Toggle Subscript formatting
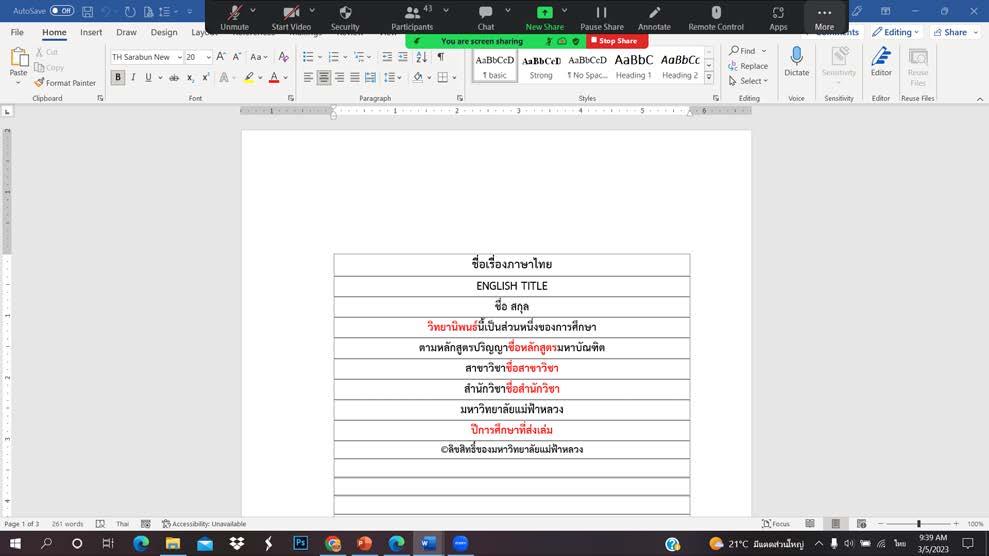 click(x=190, y=78)
